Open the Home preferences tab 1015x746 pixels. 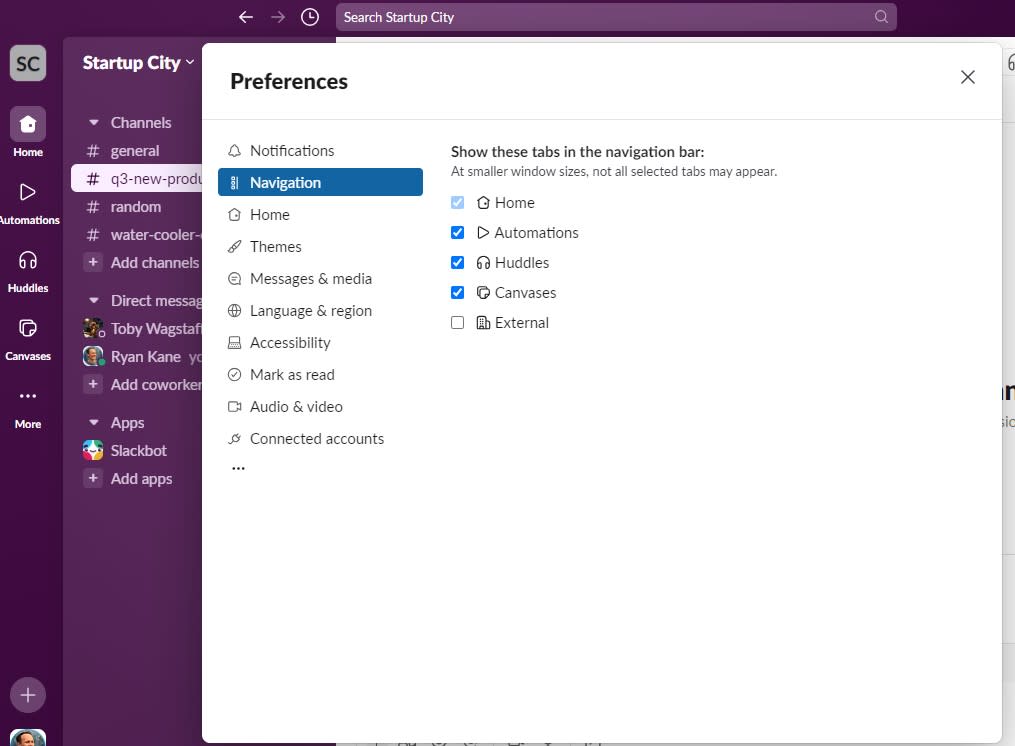click(320, 214)
